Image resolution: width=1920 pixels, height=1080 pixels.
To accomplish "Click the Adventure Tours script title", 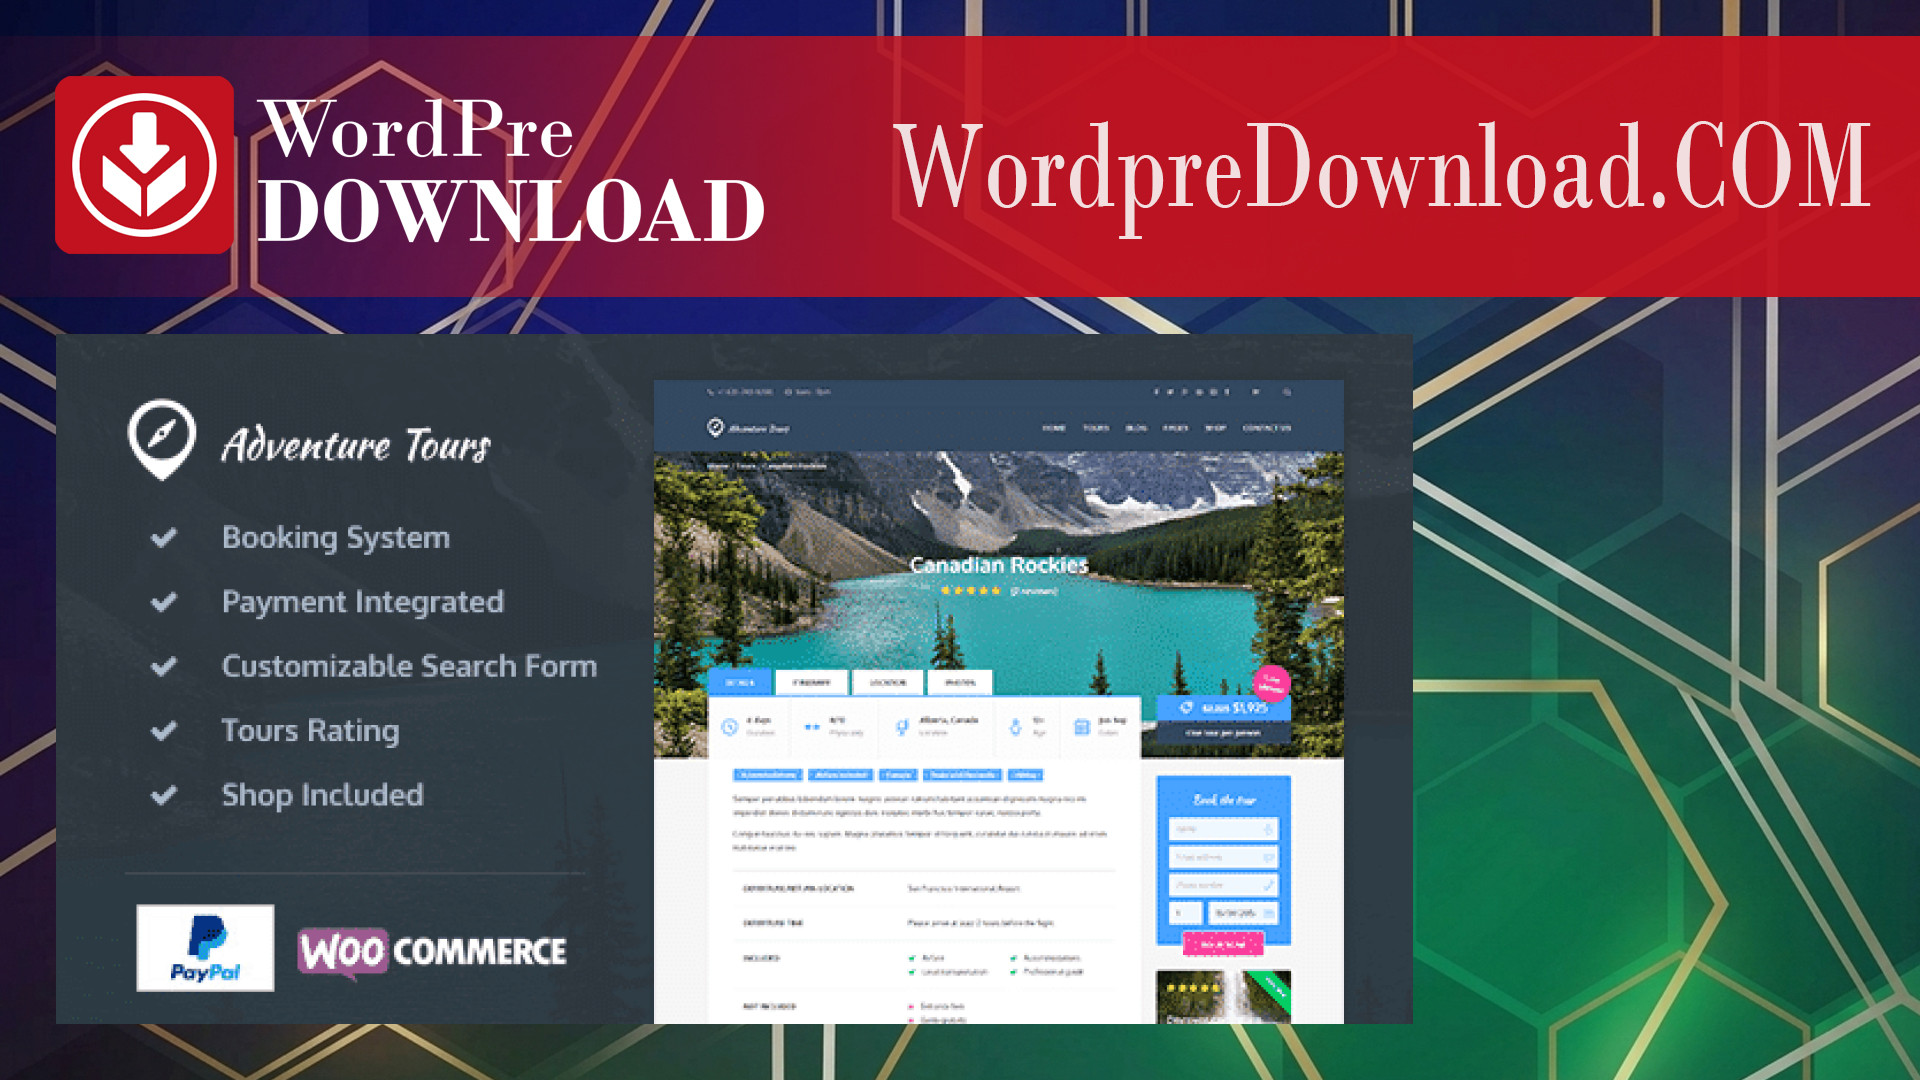I will pyautogui.click(x=356, y=445).
